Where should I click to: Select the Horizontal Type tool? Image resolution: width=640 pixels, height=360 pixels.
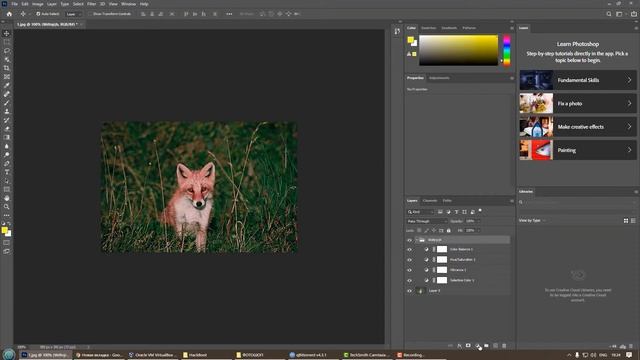(7, 172)
